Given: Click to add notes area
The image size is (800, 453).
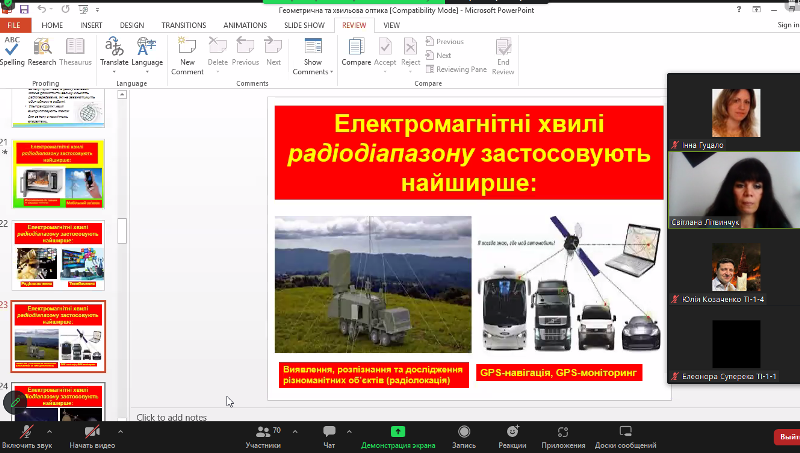Looking at the screenshot, I should coord(171,417).
